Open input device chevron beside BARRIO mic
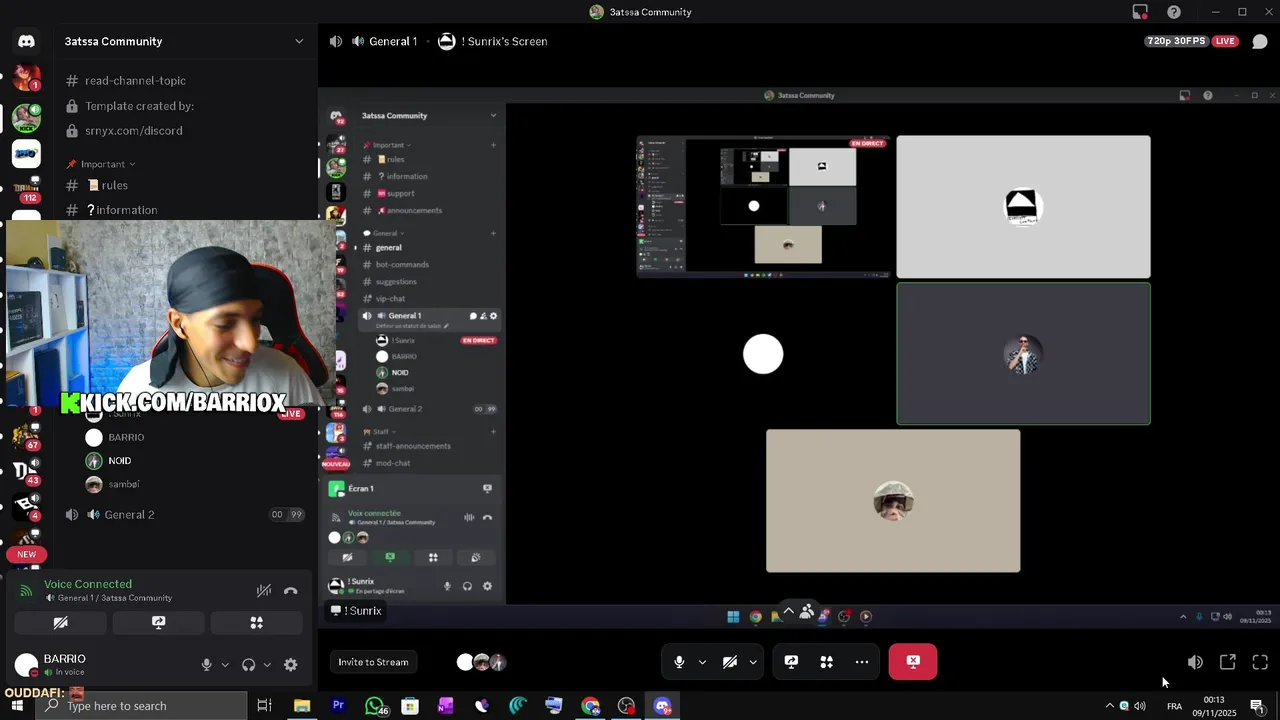Viewport: 1280px width, 720px height. [224, 665]
